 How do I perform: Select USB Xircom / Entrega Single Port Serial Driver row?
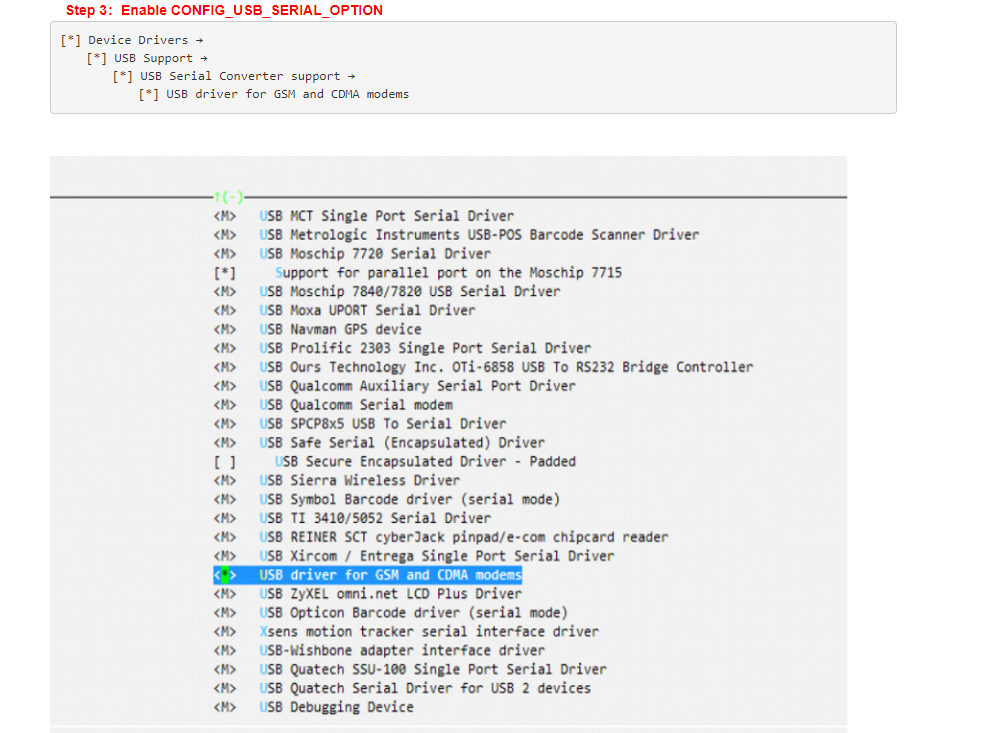414,556
